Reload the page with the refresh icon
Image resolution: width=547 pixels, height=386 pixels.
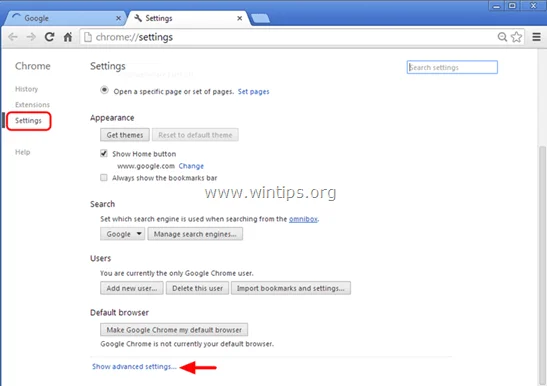49,37
